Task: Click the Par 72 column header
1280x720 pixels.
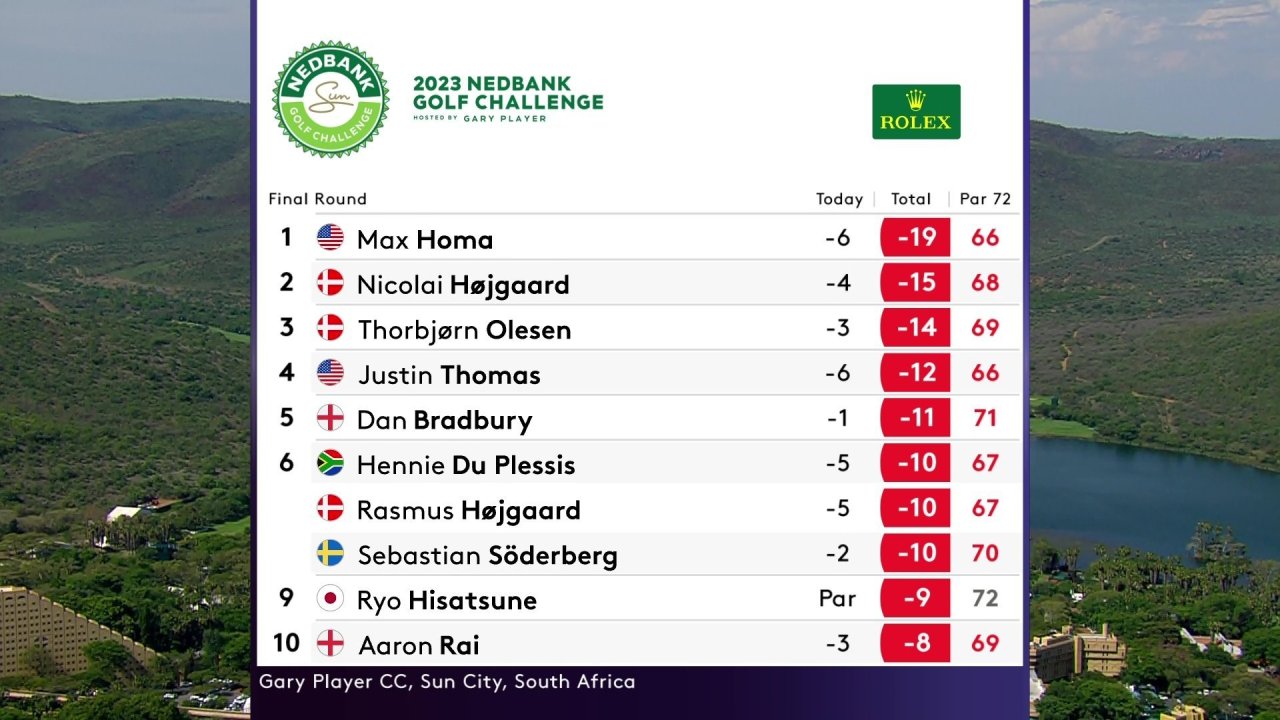Action: tap(985, 199)
